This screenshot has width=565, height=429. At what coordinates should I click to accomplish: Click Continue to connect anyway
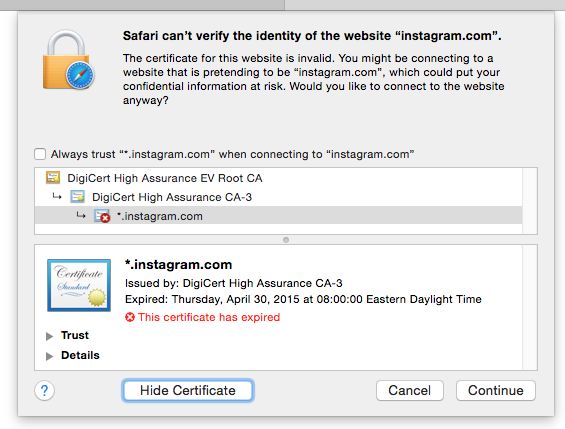click(496, 390)
